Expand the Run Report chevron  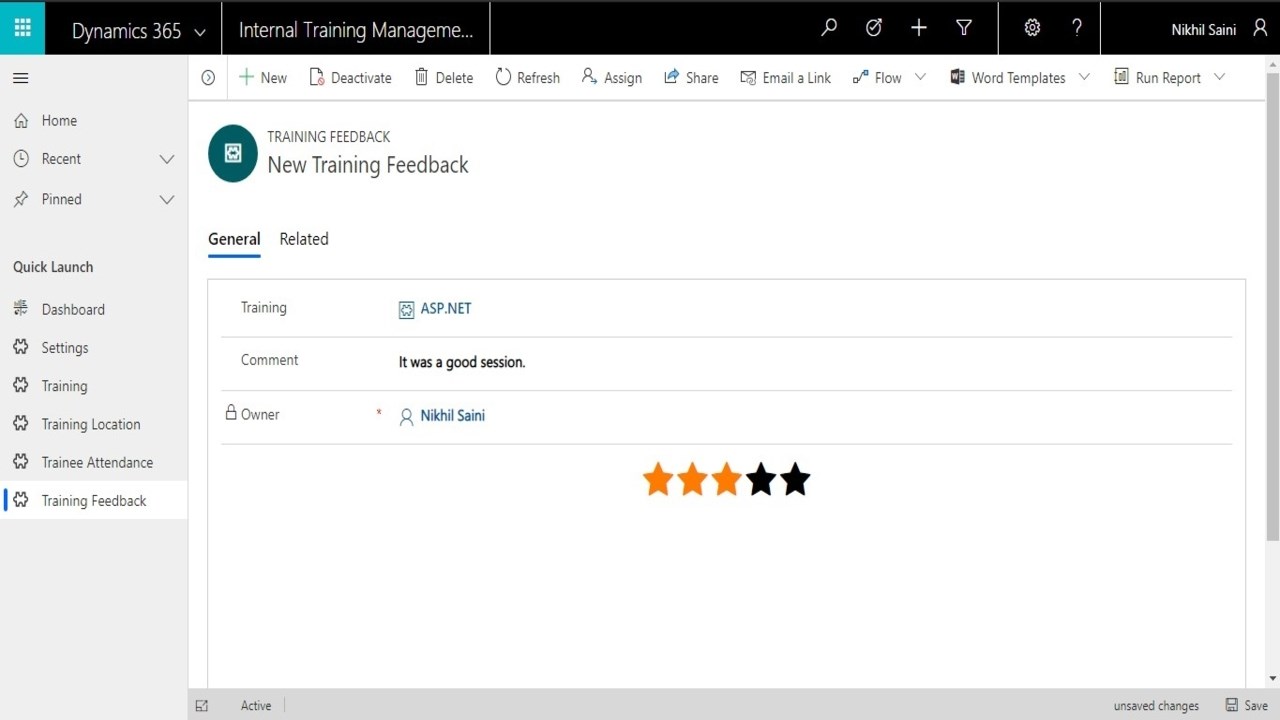point(1219,77)
